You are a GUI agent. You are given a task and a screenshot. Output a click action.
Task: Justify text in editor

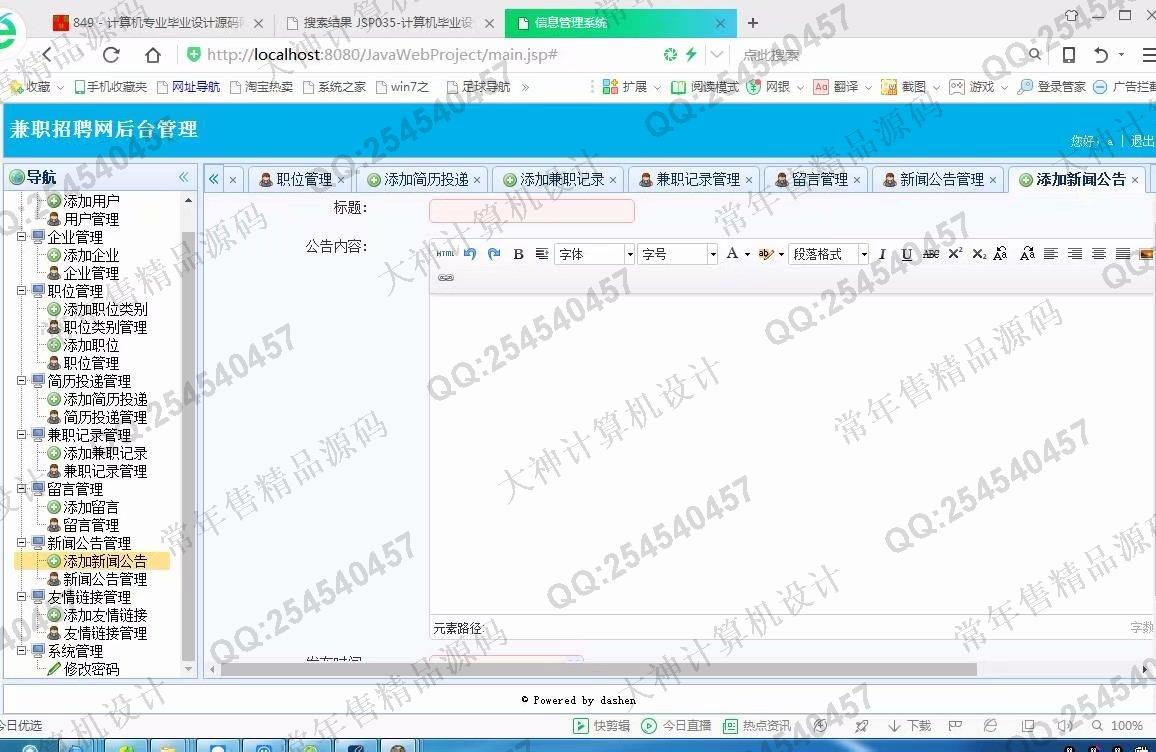pos(1123,254)
